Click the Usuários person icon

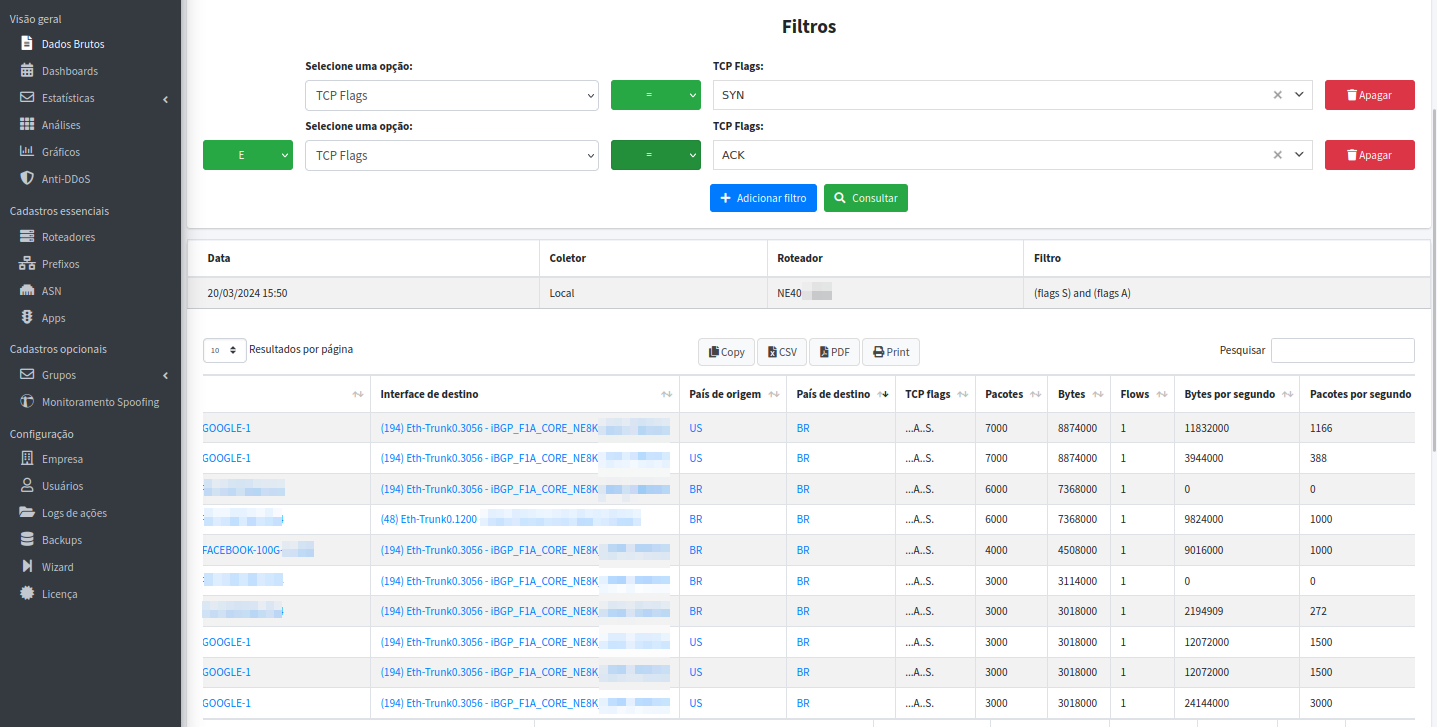pos(27,486)
